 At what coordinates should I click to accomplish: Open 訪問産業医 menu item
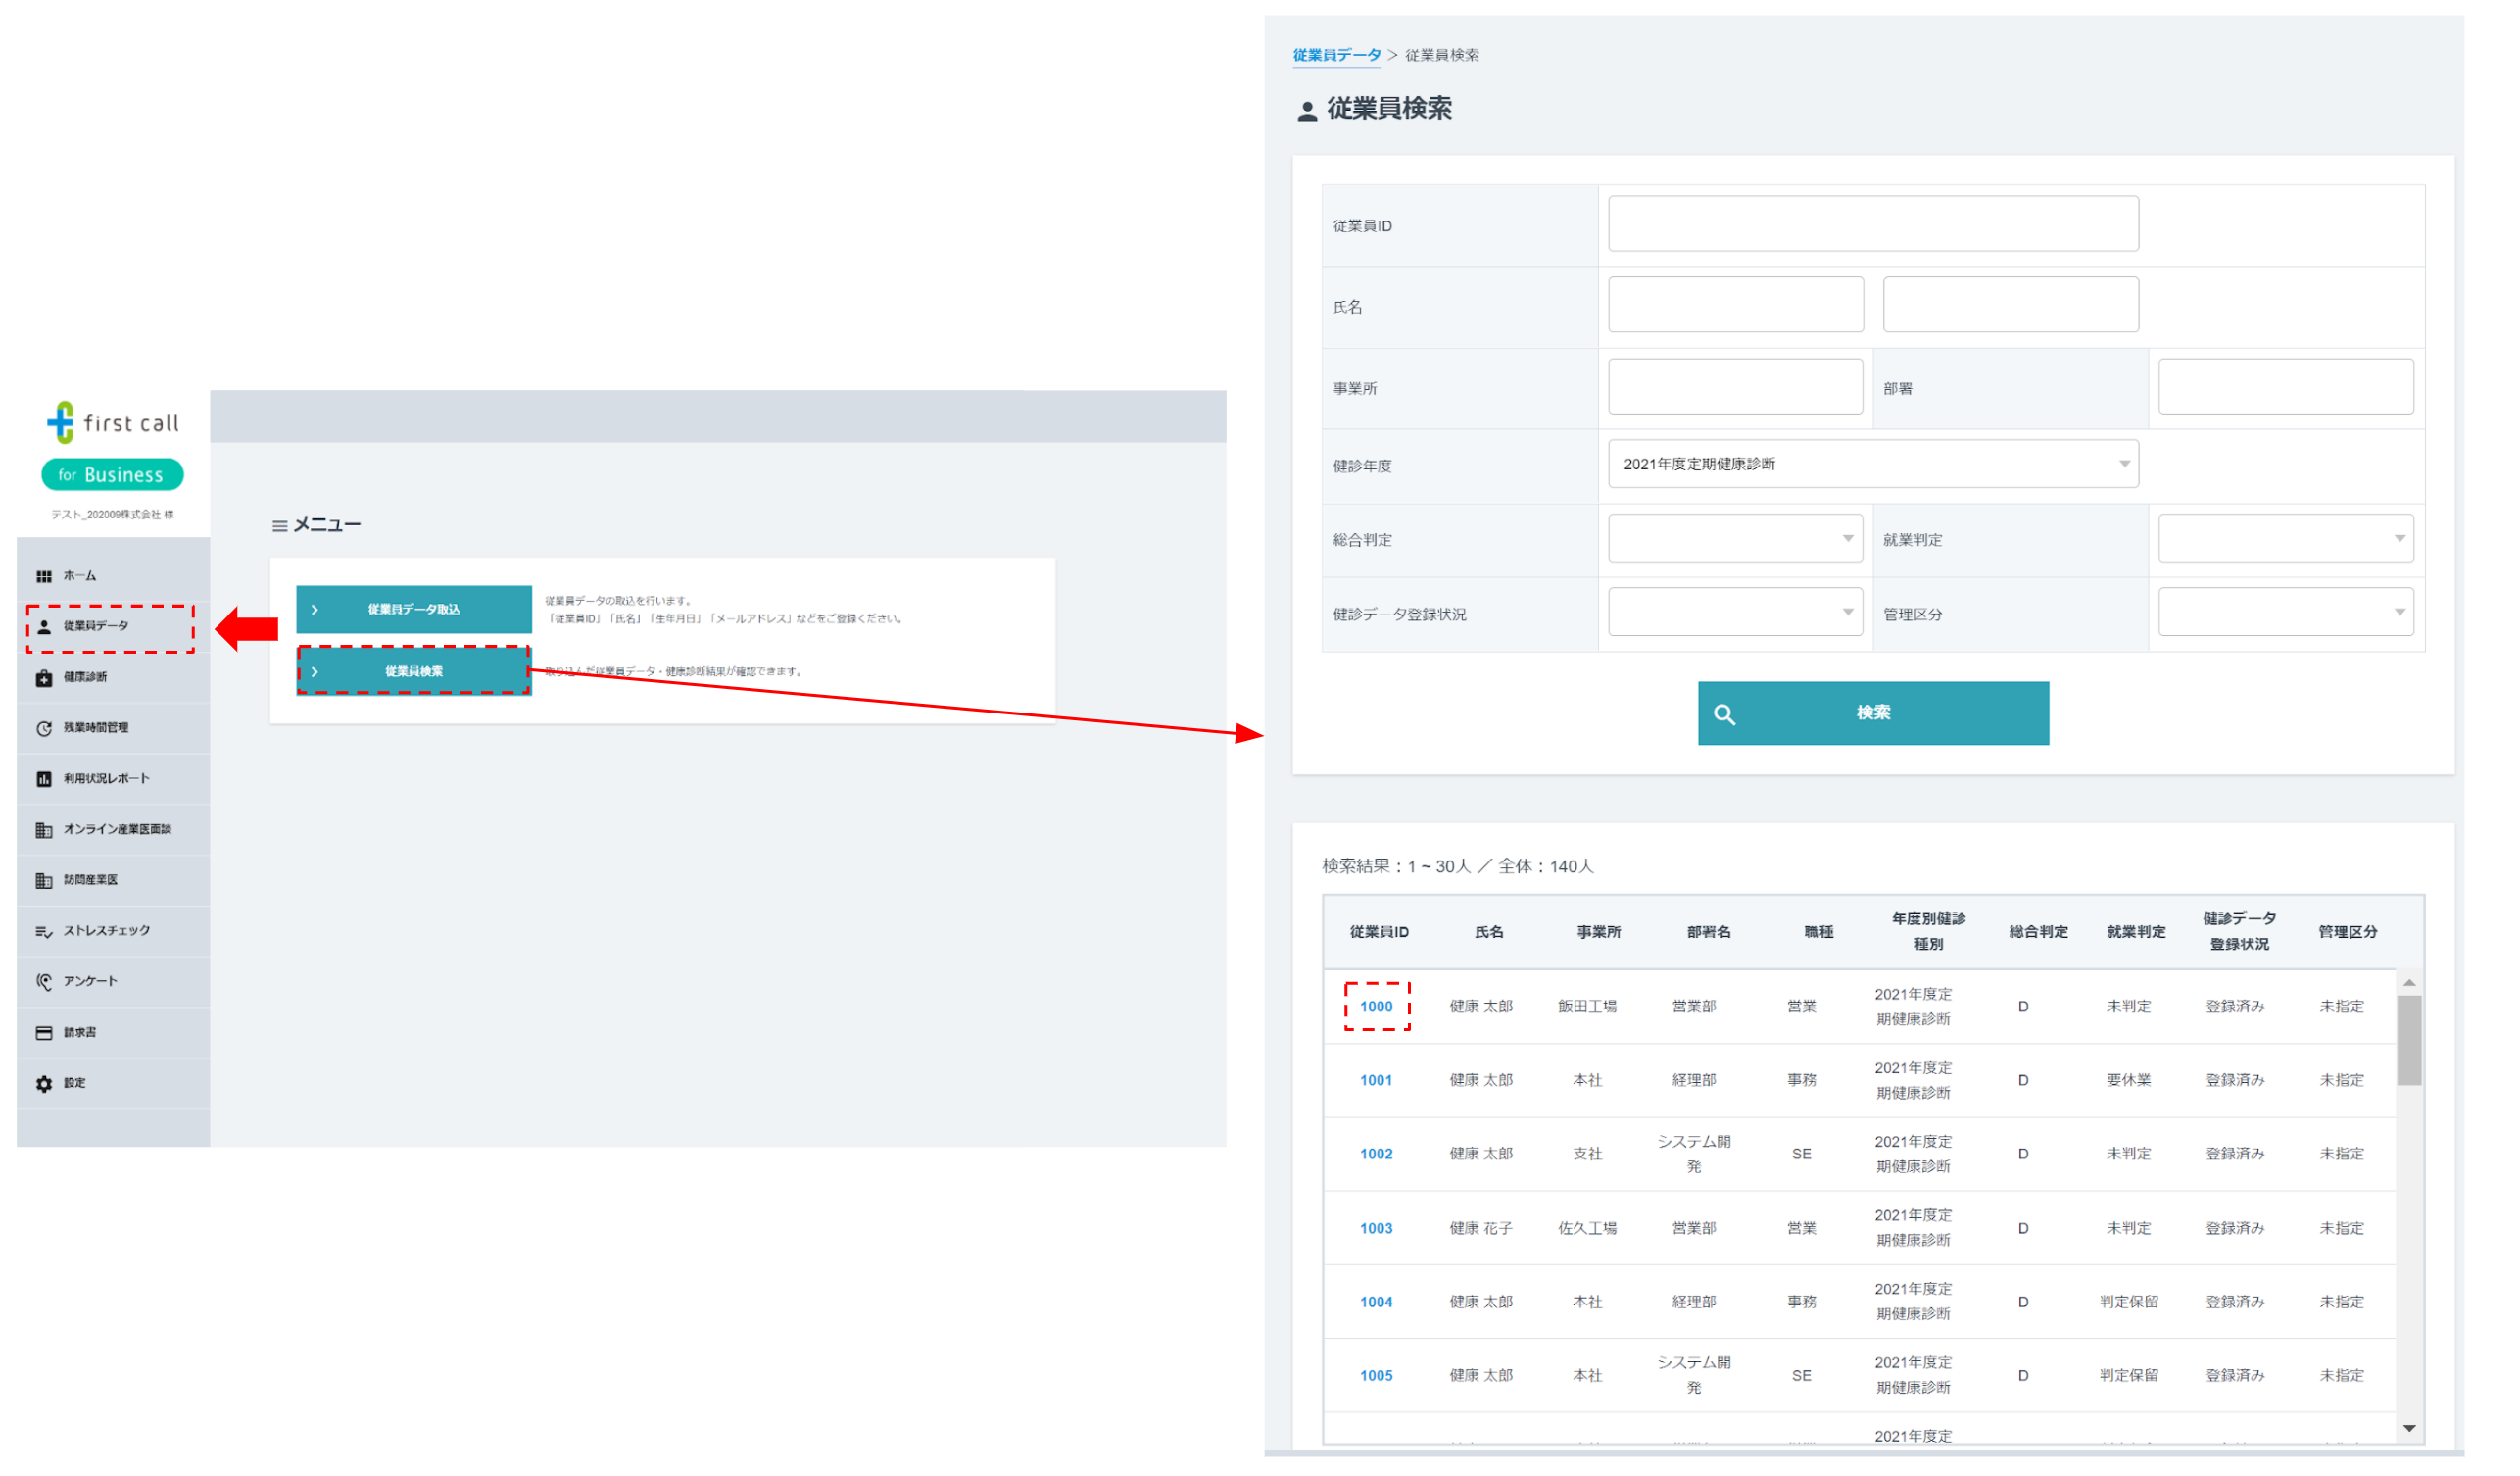click(x=91, y=881)
